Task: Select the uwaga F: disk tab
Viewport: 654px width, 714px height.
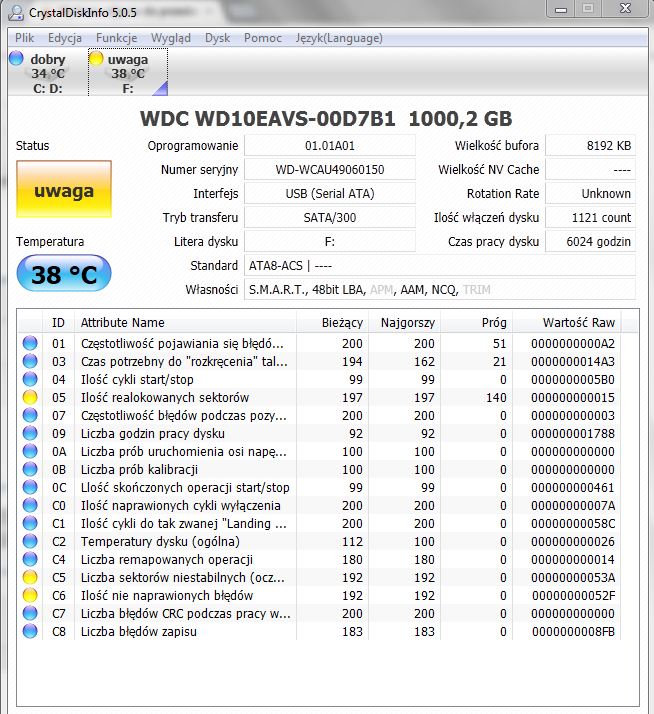Action: pyautogui.click(x=128, y=73)
